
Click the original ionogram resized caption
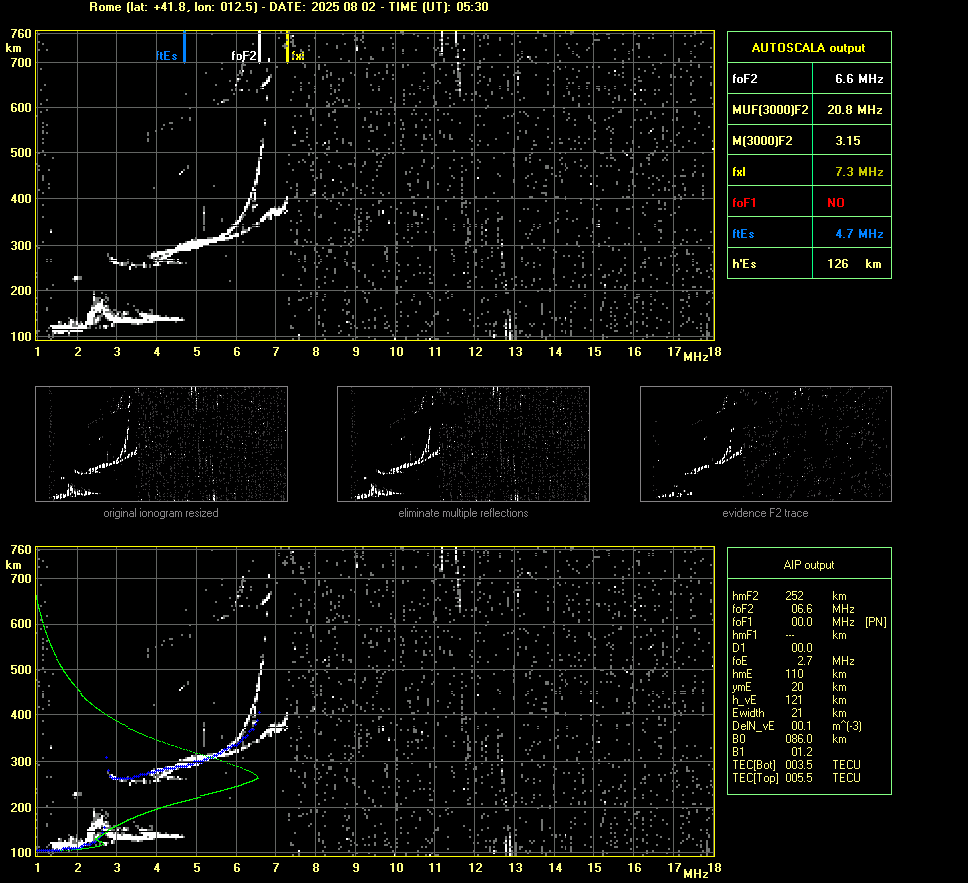[x=161, y=513]
